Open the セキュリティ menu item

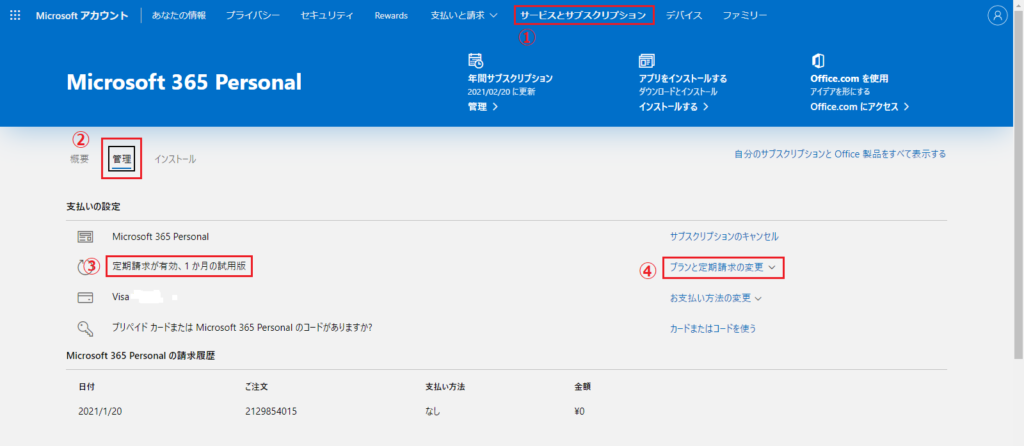327,16
